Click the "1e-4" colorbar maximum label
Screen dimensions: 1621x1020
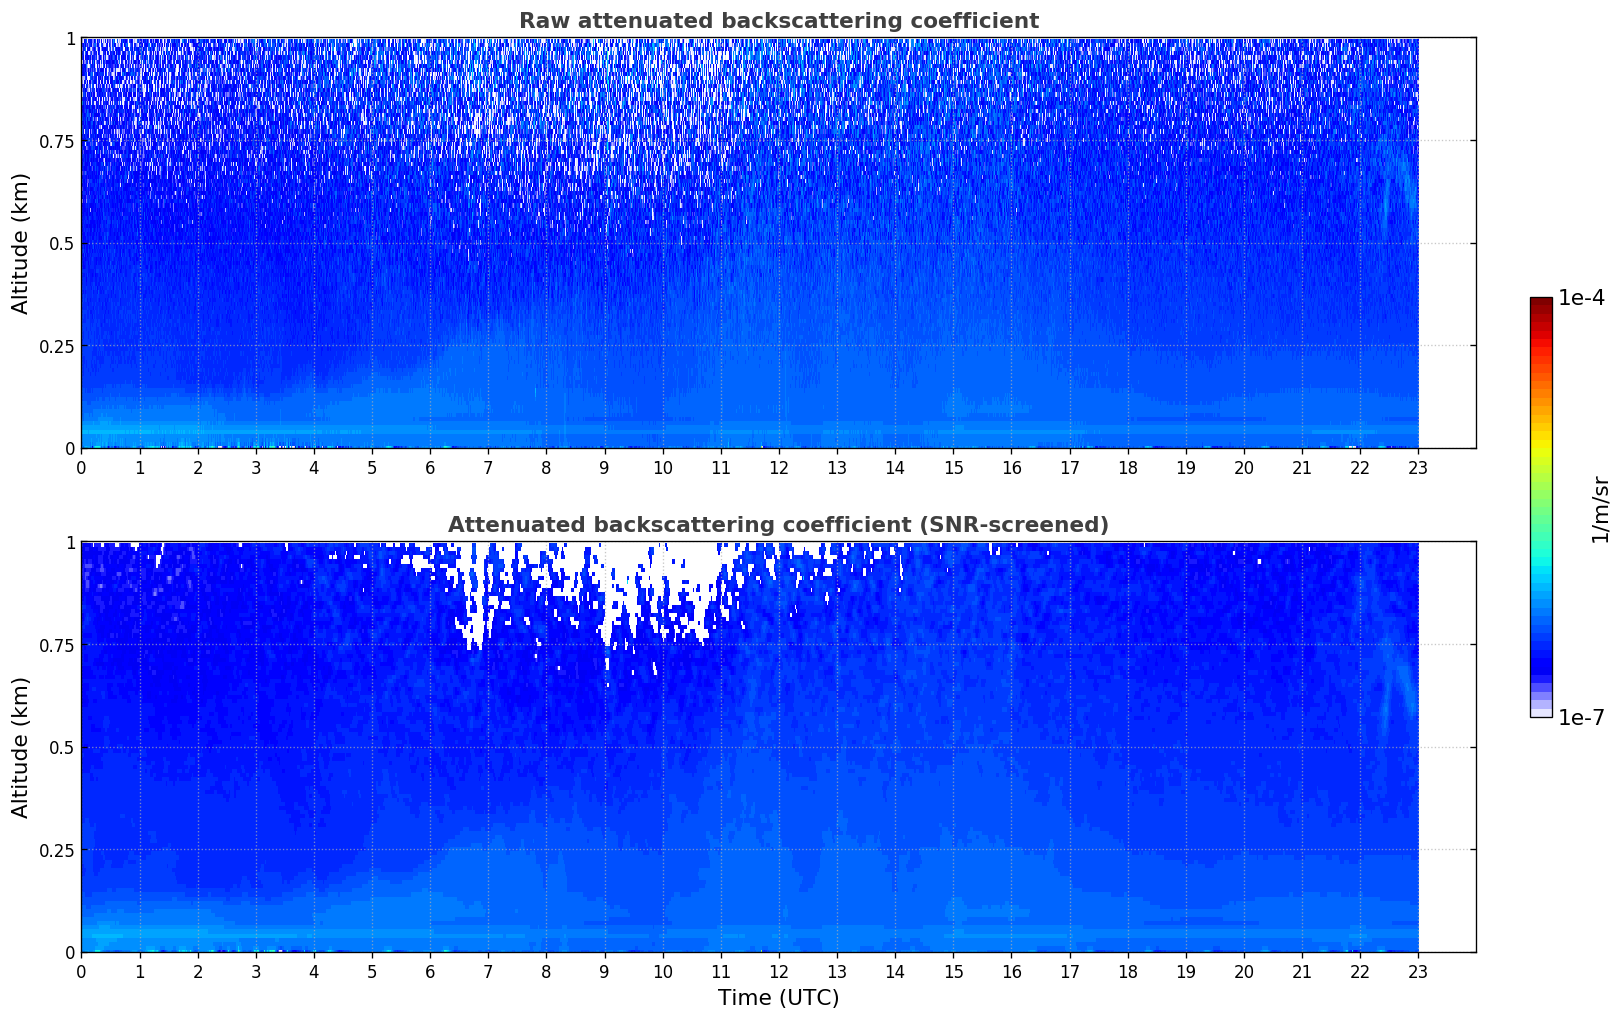coord(1581,298)
